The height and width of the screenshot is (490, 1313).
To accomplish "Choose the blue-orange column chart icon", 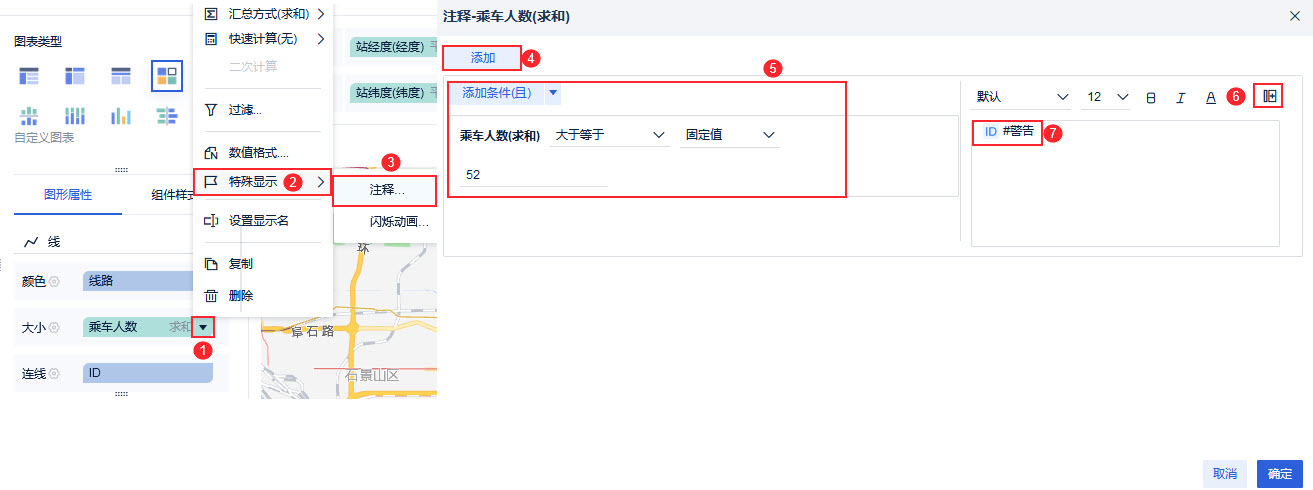I will click(121, 116).
